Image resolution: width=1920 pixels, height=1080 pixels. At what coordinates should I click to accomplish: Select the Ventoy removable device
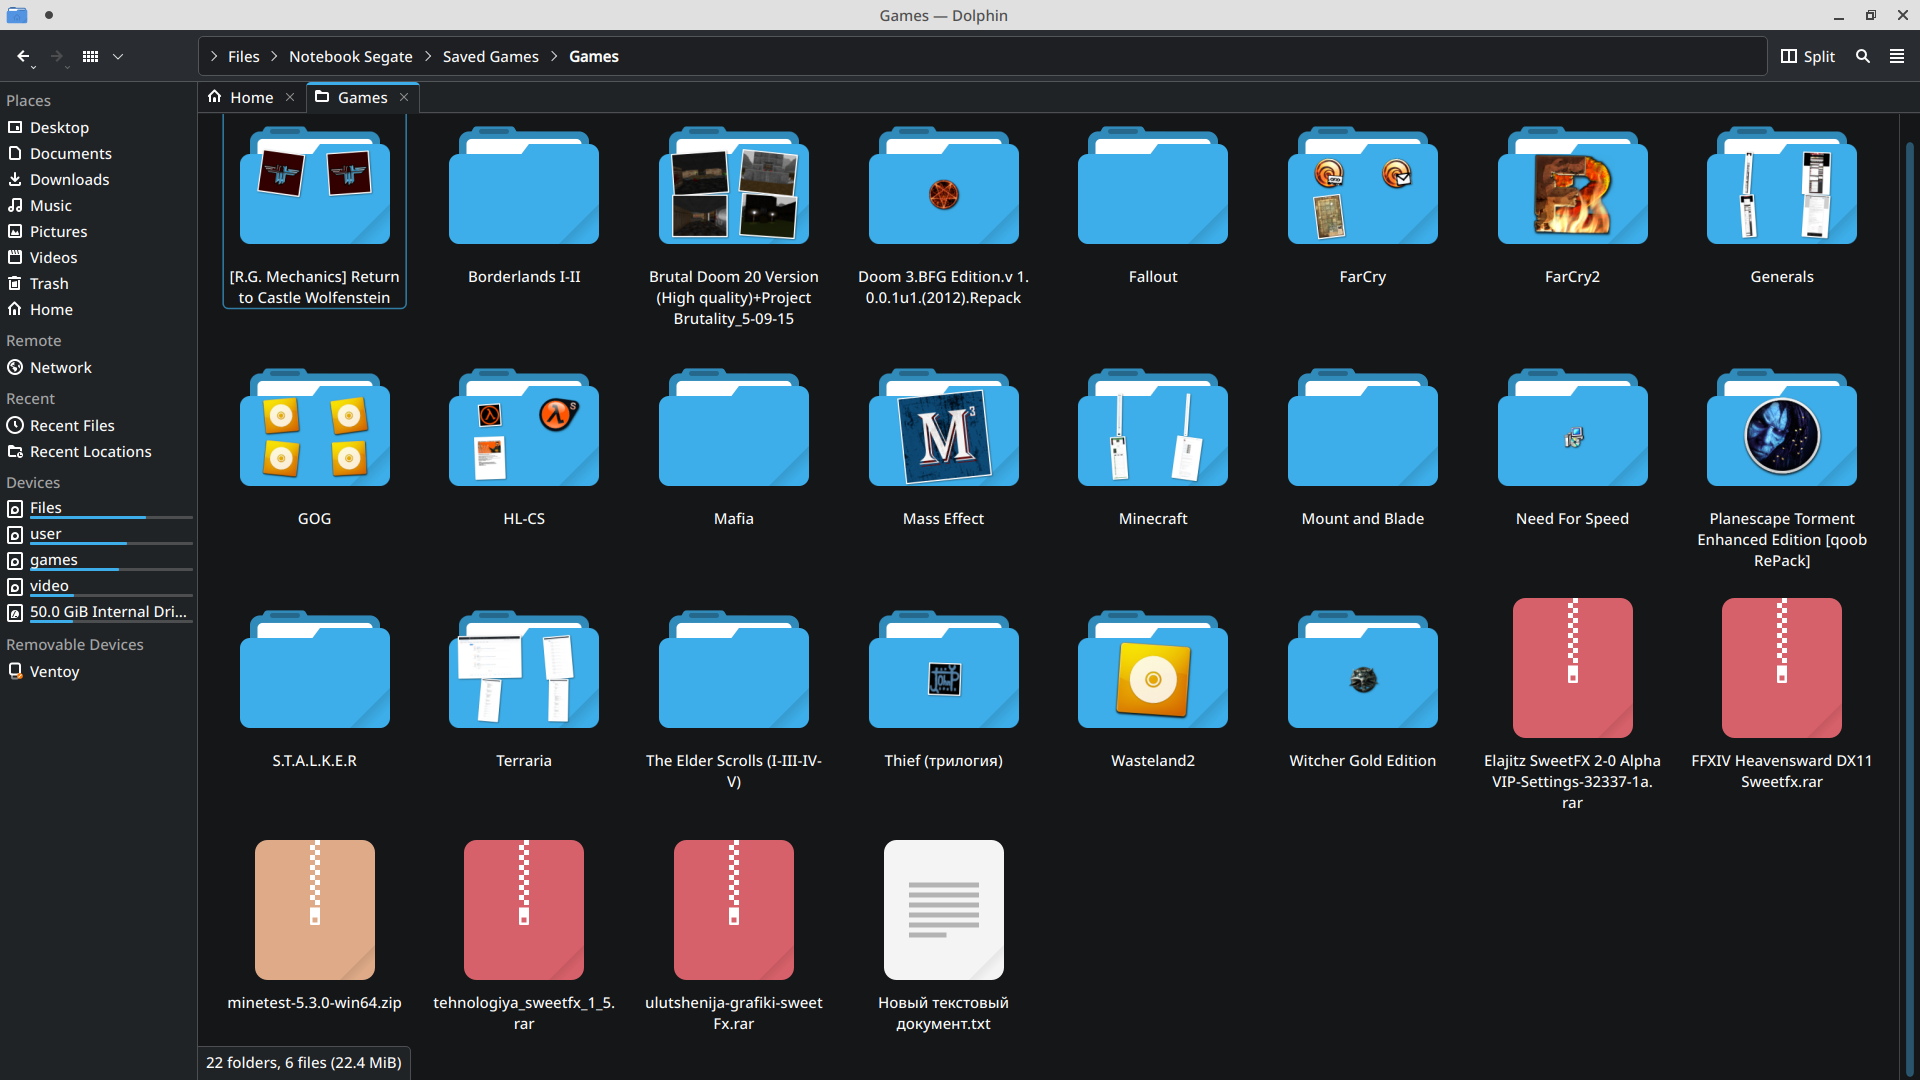(x=54, y=672)
